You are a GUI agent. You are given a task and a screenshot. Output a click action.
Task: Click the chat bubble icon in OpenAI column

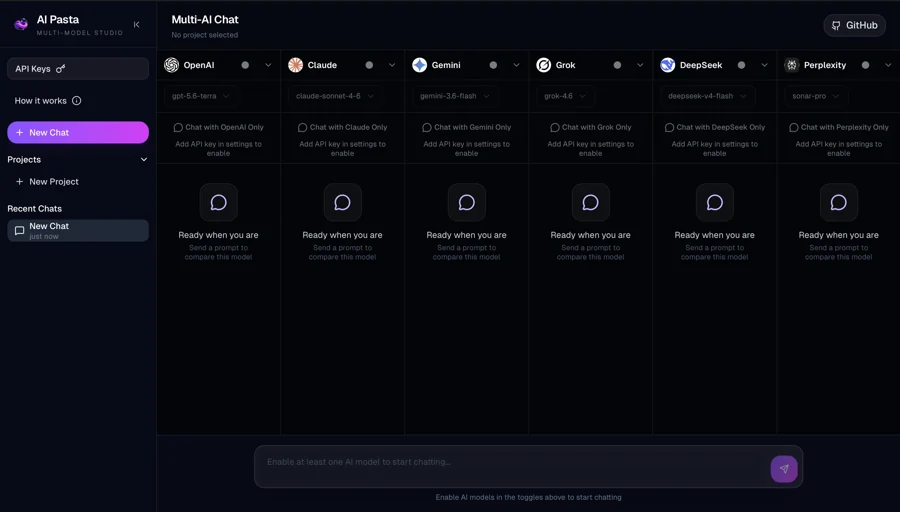(219, 203)
